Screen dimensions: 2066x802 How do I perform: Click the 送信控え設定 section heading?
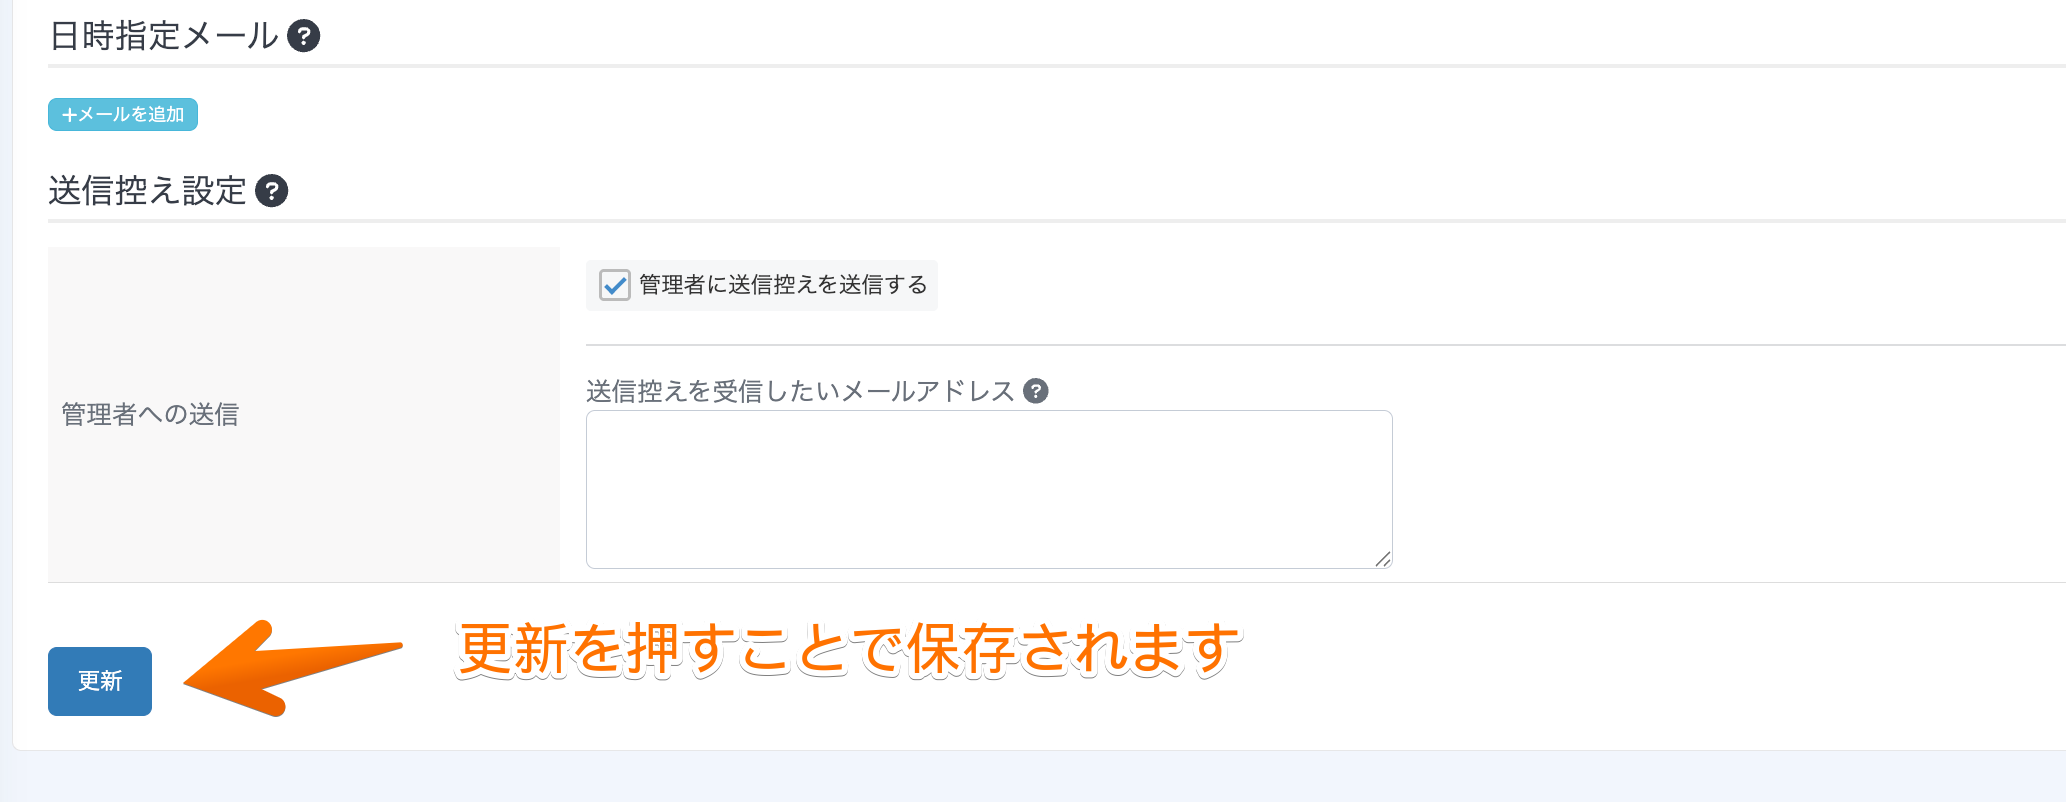(x=147, y=190)
